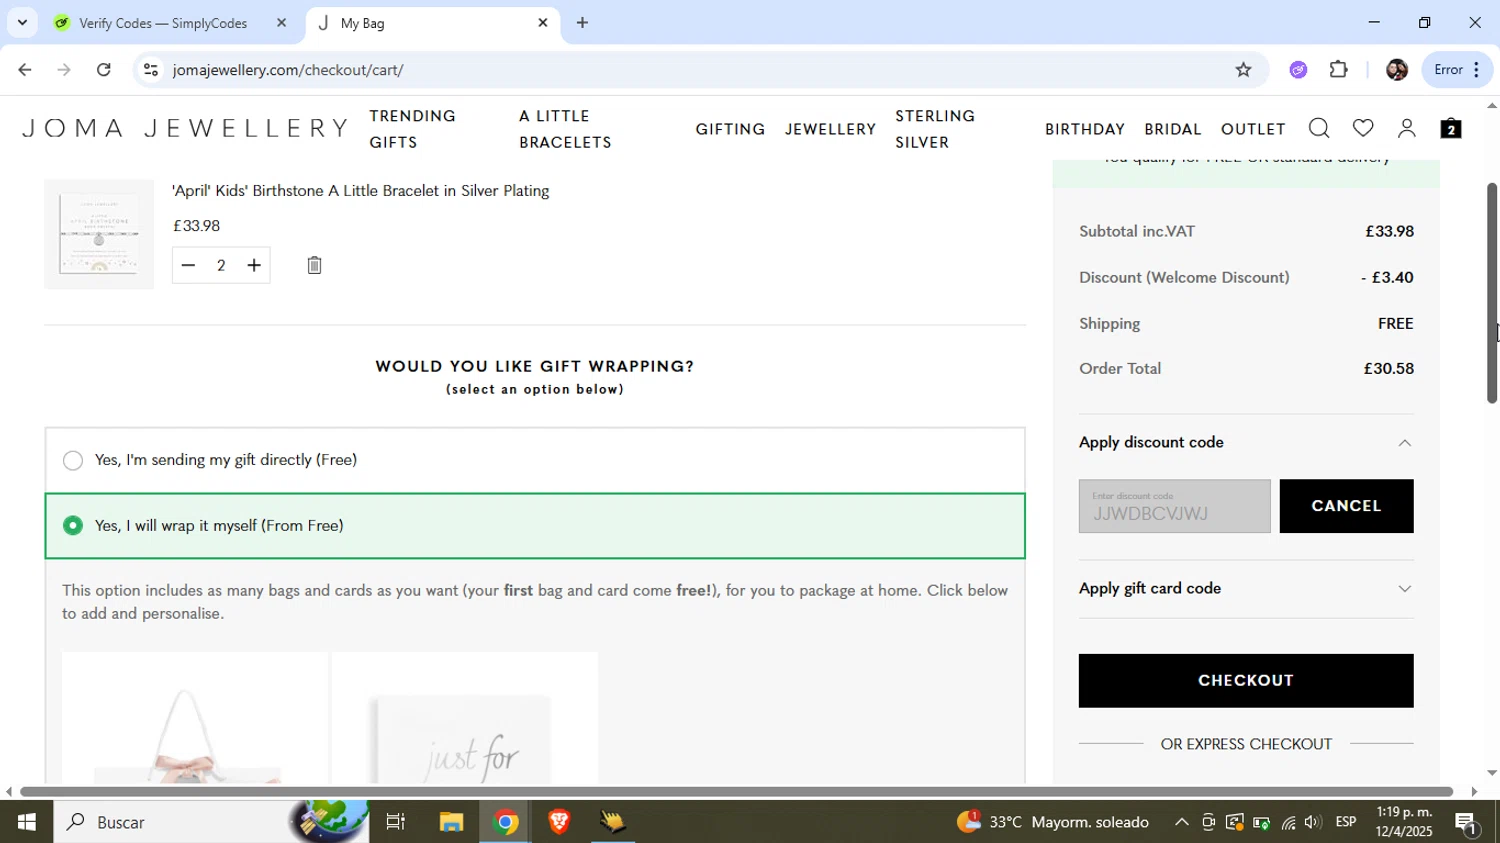Open File Explorer from taskbar
This screenshot has width=1500, height=843.
tap(451, 822)
